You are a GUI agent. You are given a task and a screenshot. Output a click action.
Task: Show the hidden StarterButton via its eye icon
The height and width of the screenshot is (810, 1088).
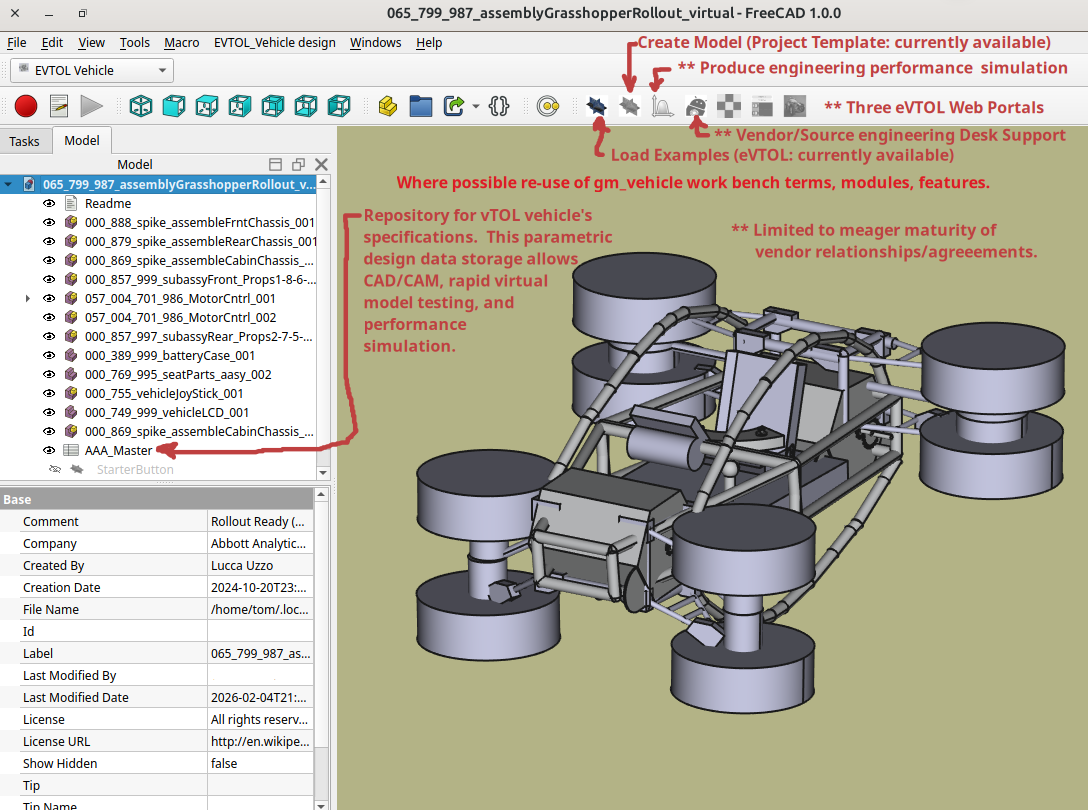pyautogui.click(x=55, y=469)
